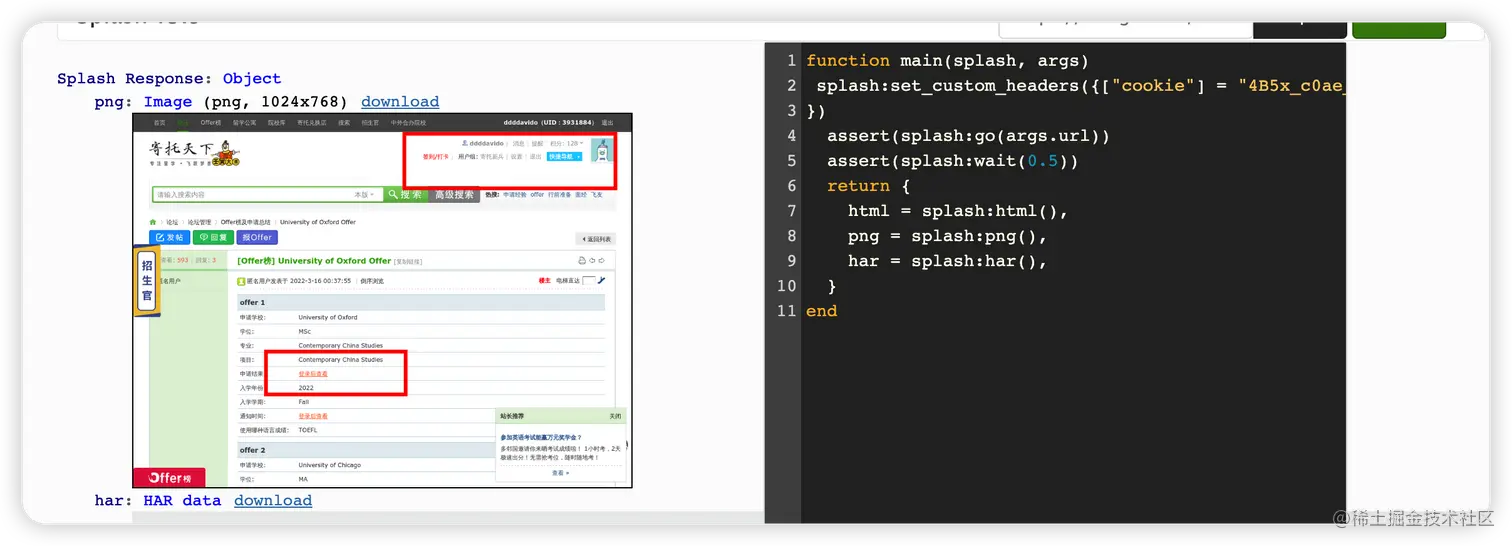Click the HAR data download link
Viewport: 1512px width, 546px height.
click(273, 500)
